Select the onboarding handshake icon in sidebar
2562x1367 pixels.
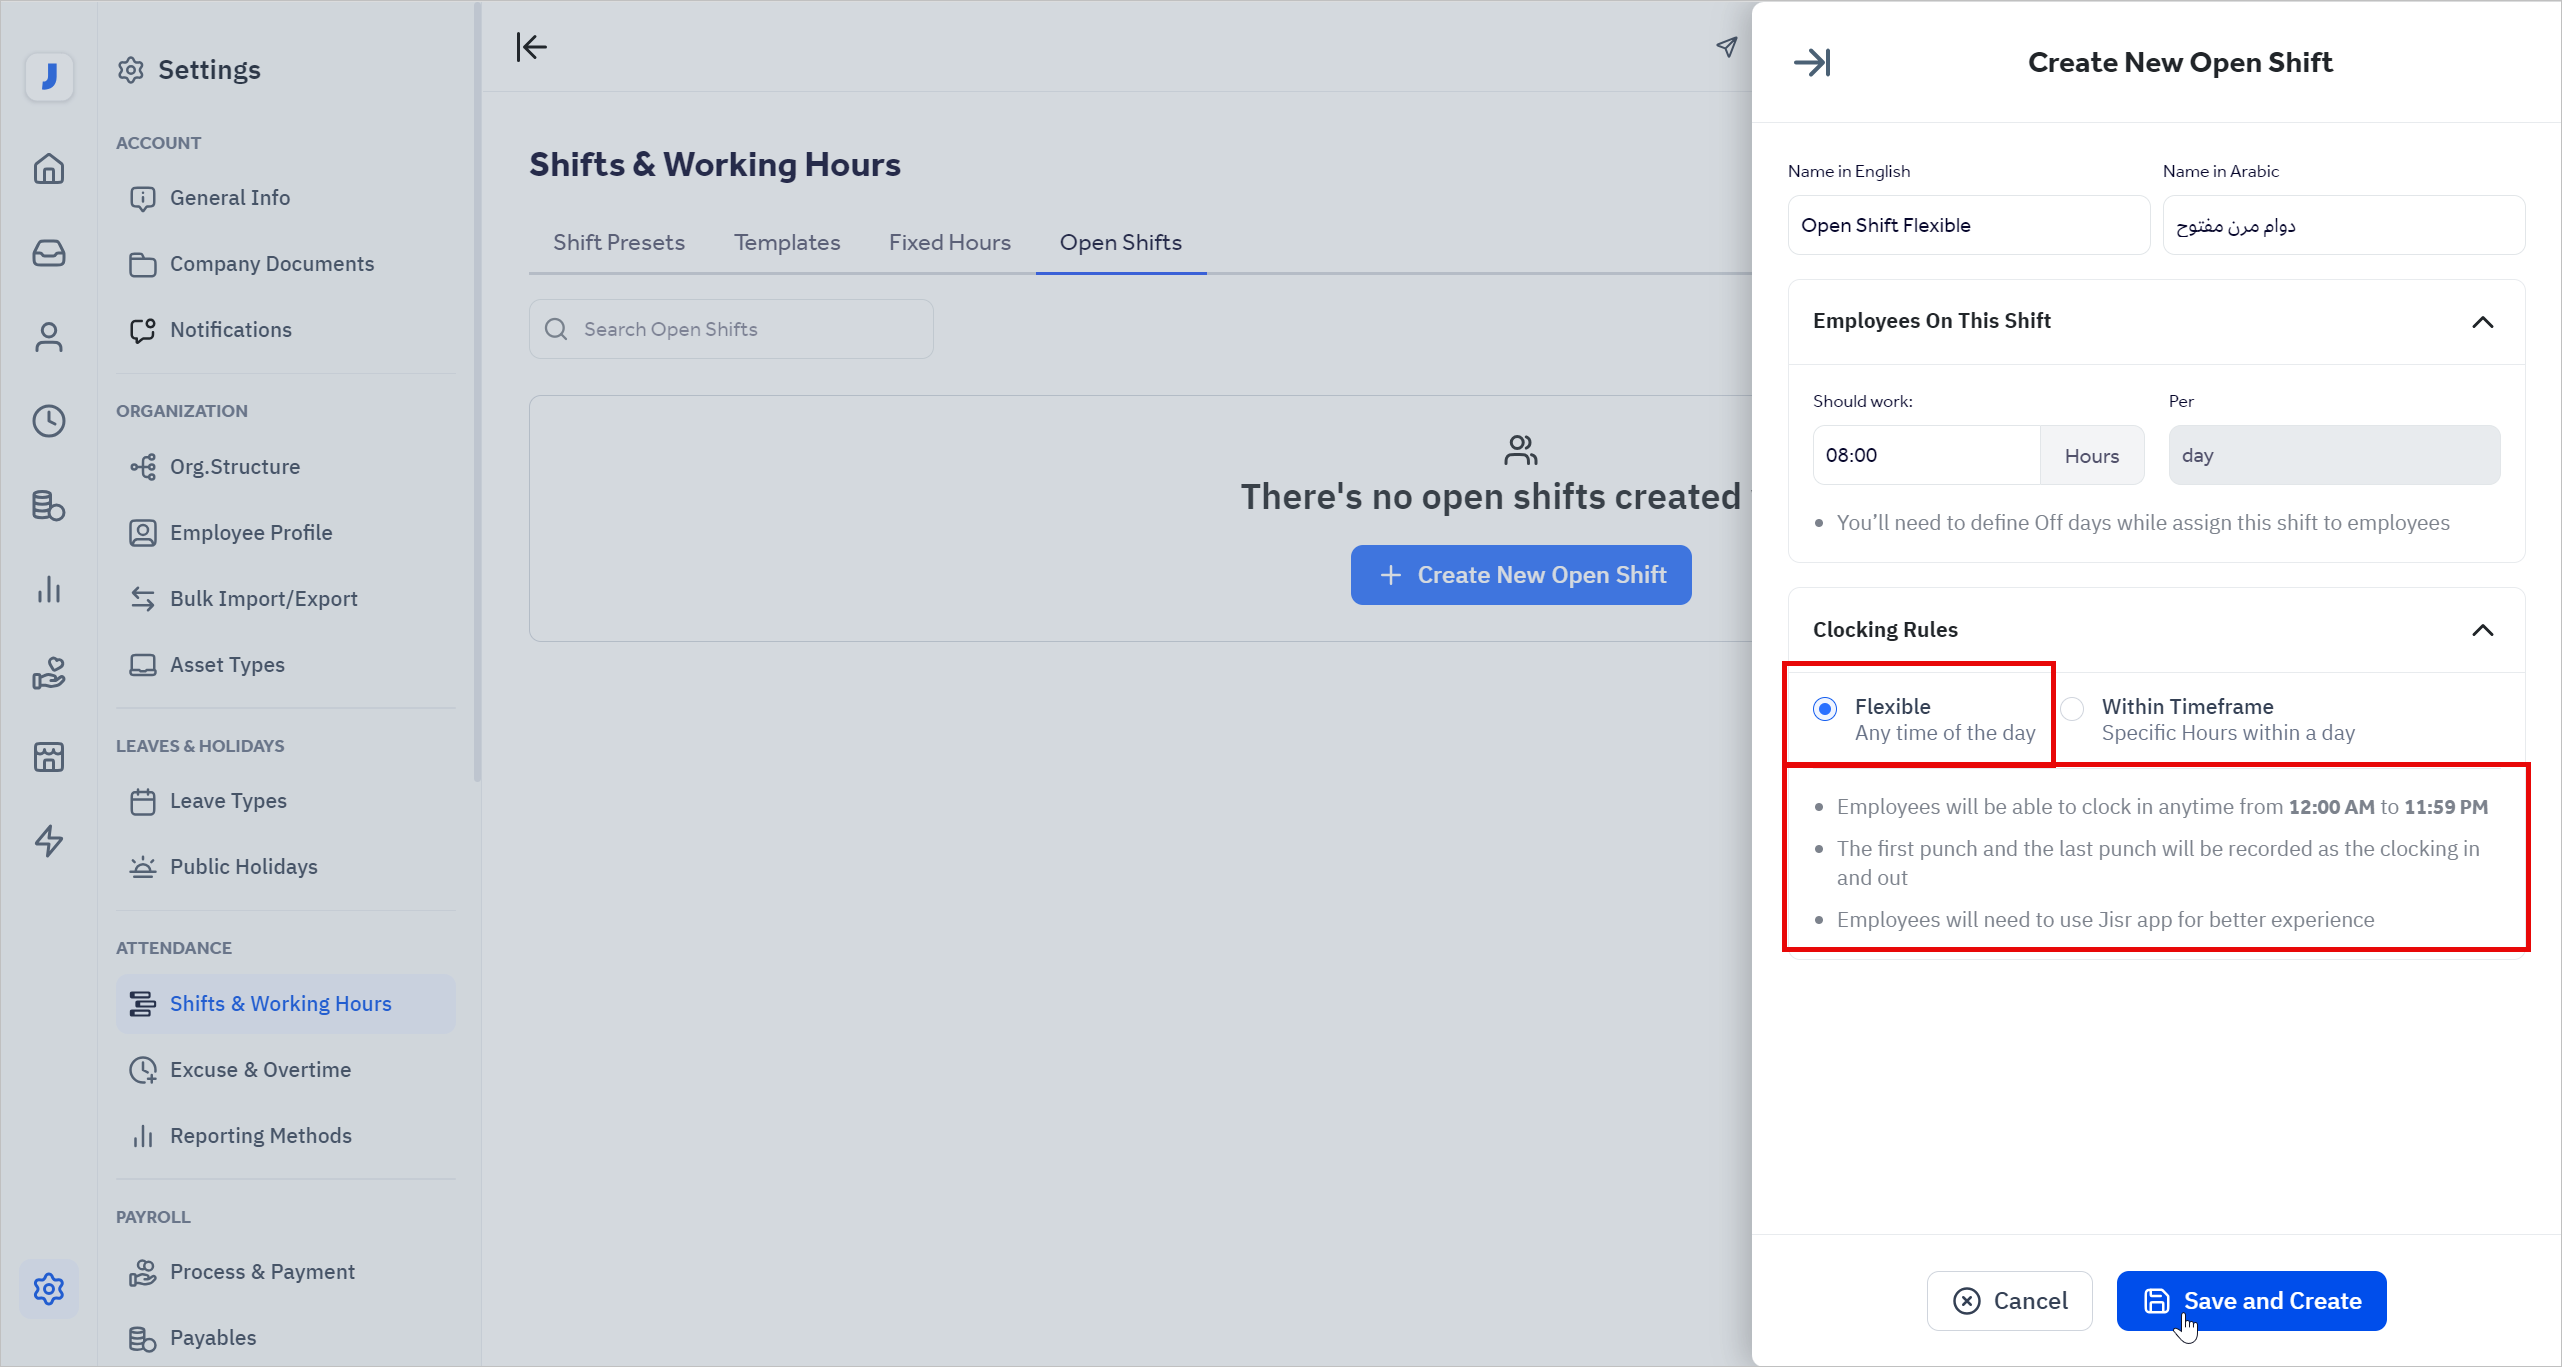(x=48, y=673)
